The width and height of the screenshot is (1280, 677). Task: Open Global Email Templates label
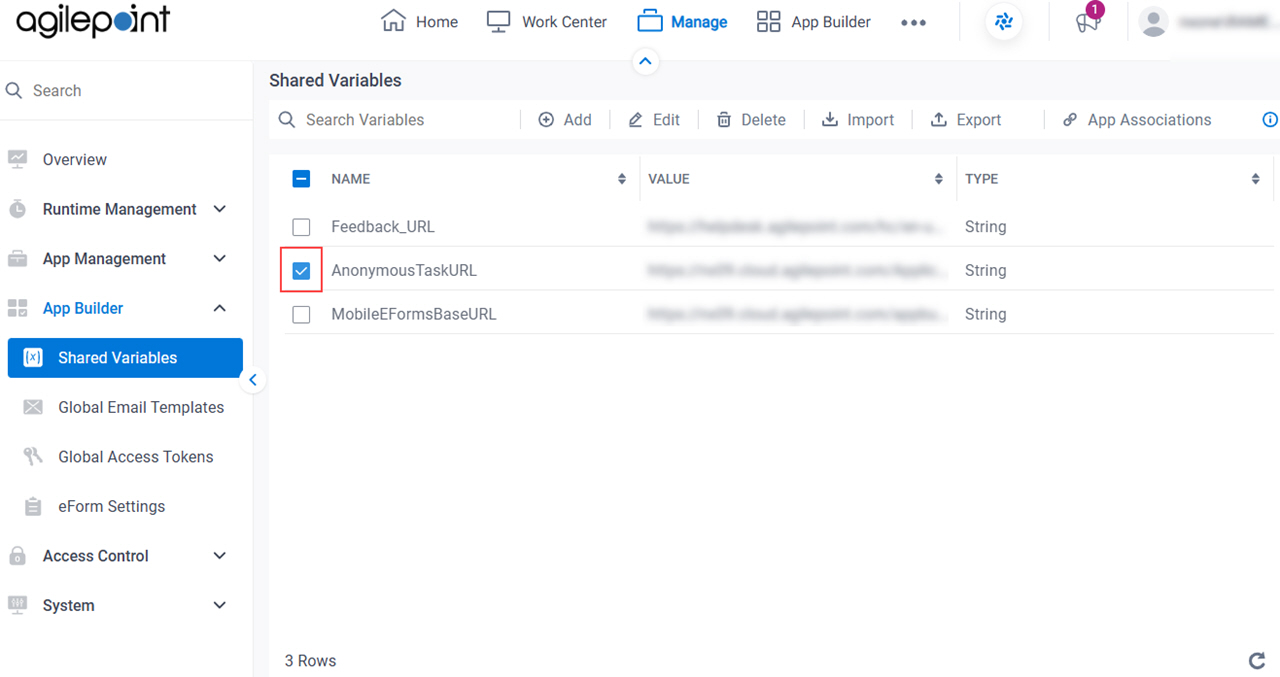tap(141, 407)
